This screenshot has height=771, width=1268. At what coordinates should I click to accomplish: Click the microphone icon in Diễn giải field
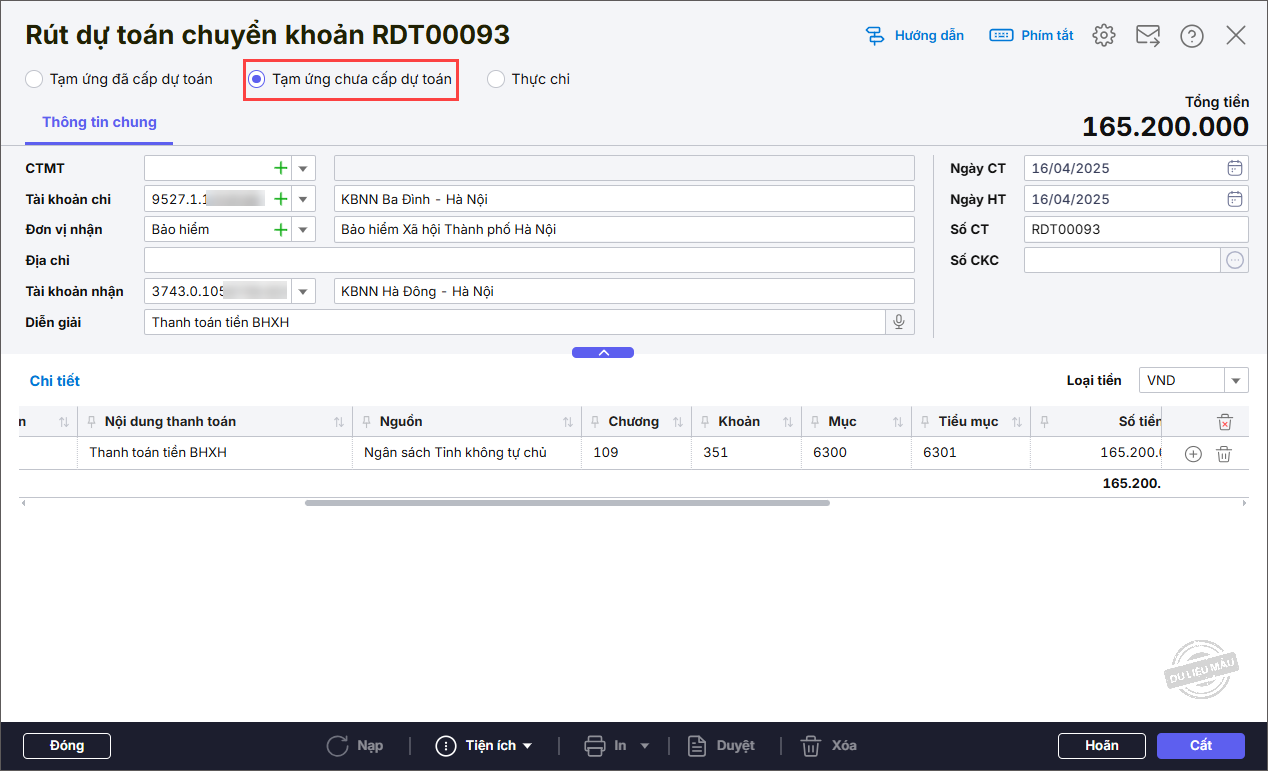click(899, 322)
